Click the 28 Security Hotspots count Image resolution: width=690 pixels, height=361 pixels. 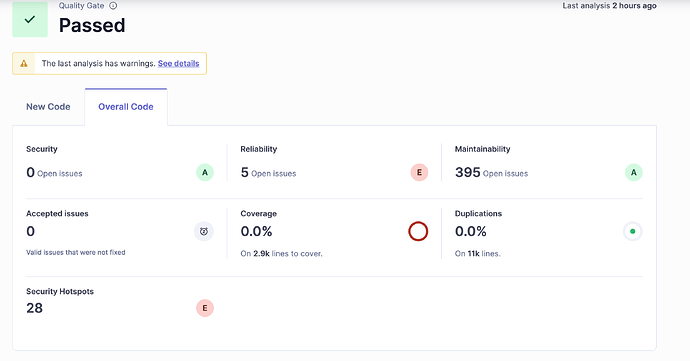coord(34,308)
